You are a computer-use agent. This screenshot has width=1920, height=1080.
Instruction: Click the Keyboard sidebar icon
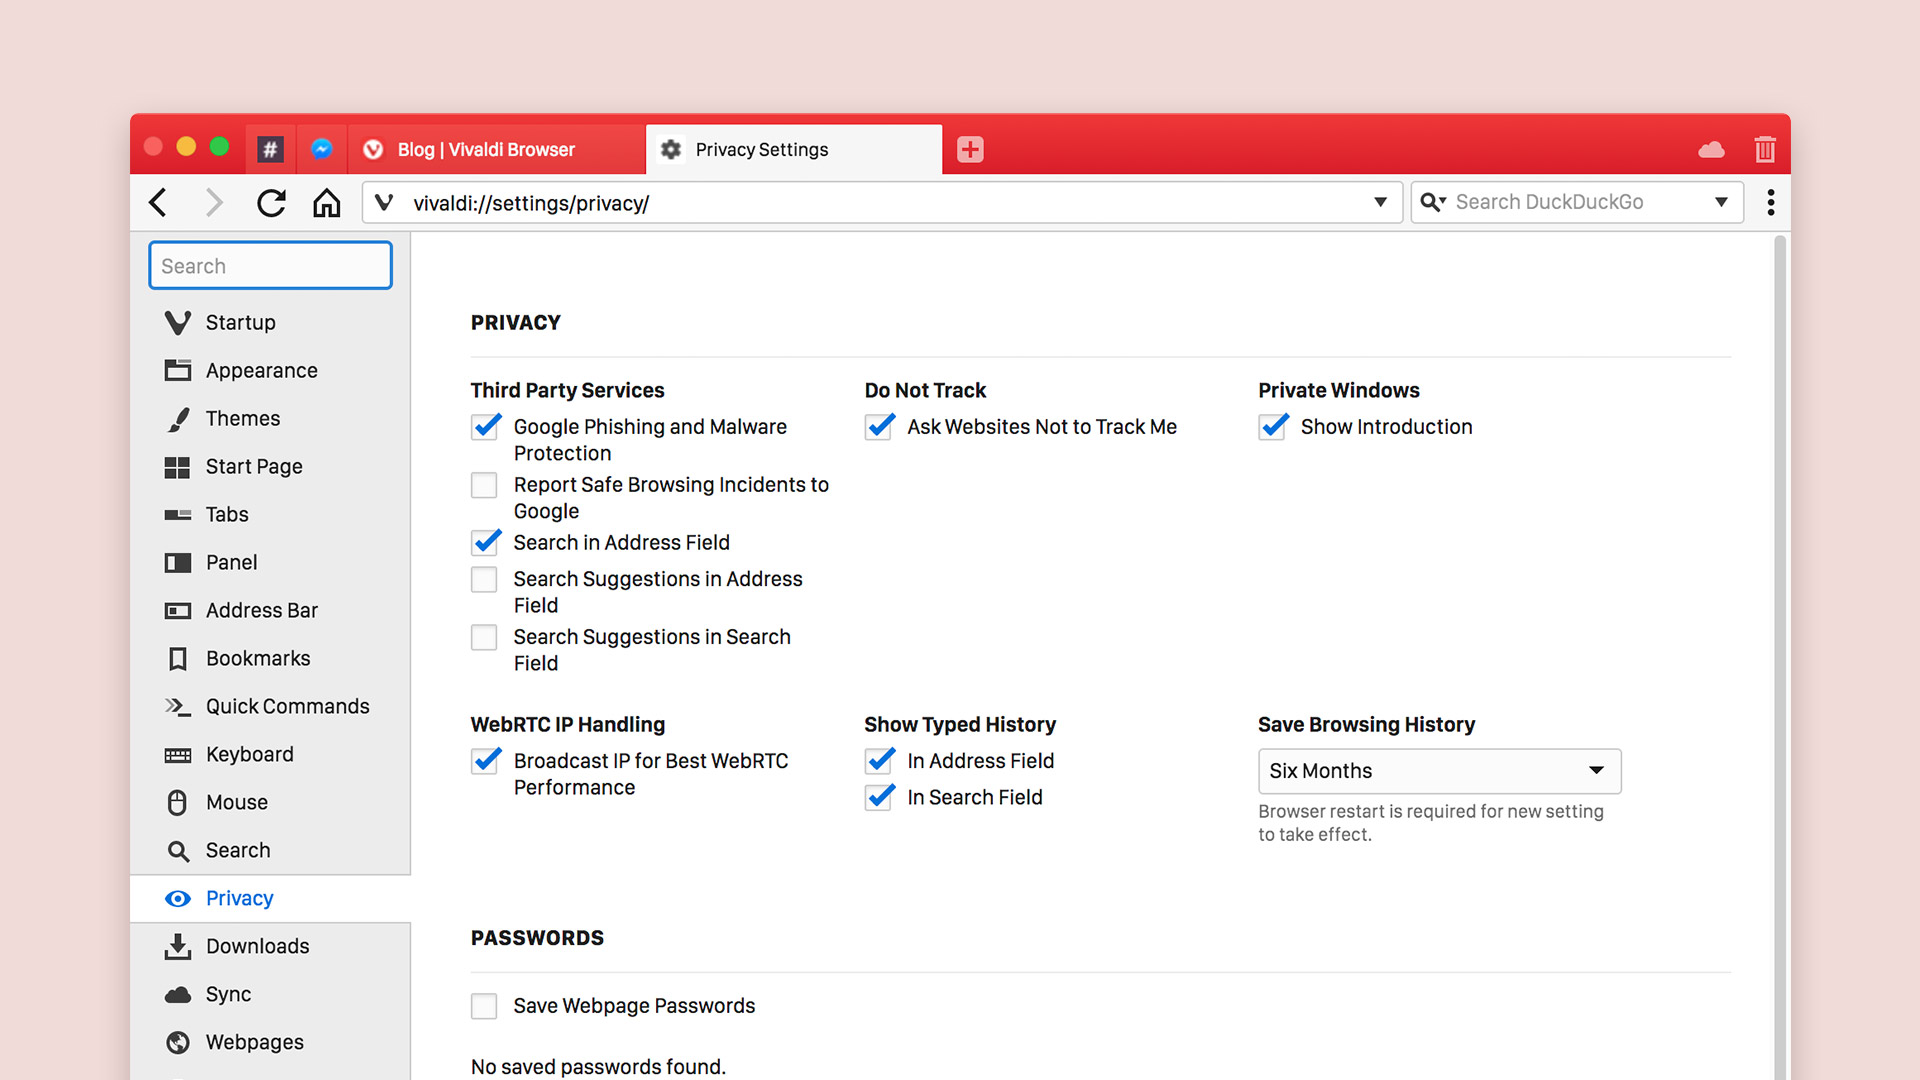point(177,755)
